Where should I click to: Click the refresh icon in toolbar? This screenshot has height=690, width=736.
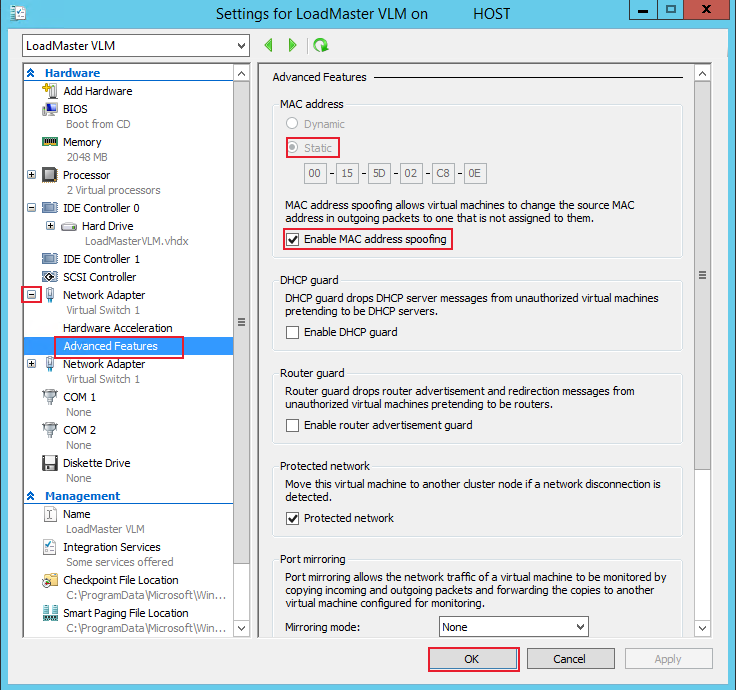[320, 46]
